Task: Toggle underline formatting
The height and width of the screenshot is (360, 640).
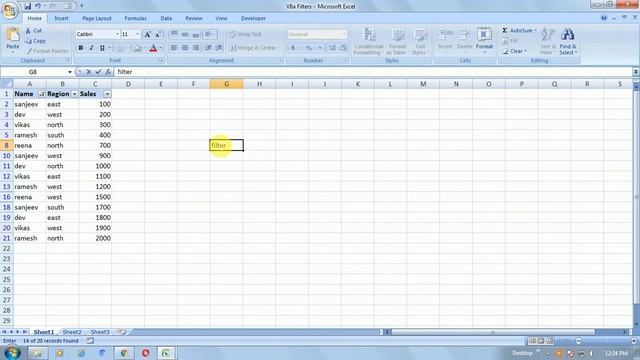Action: point(102,48)
